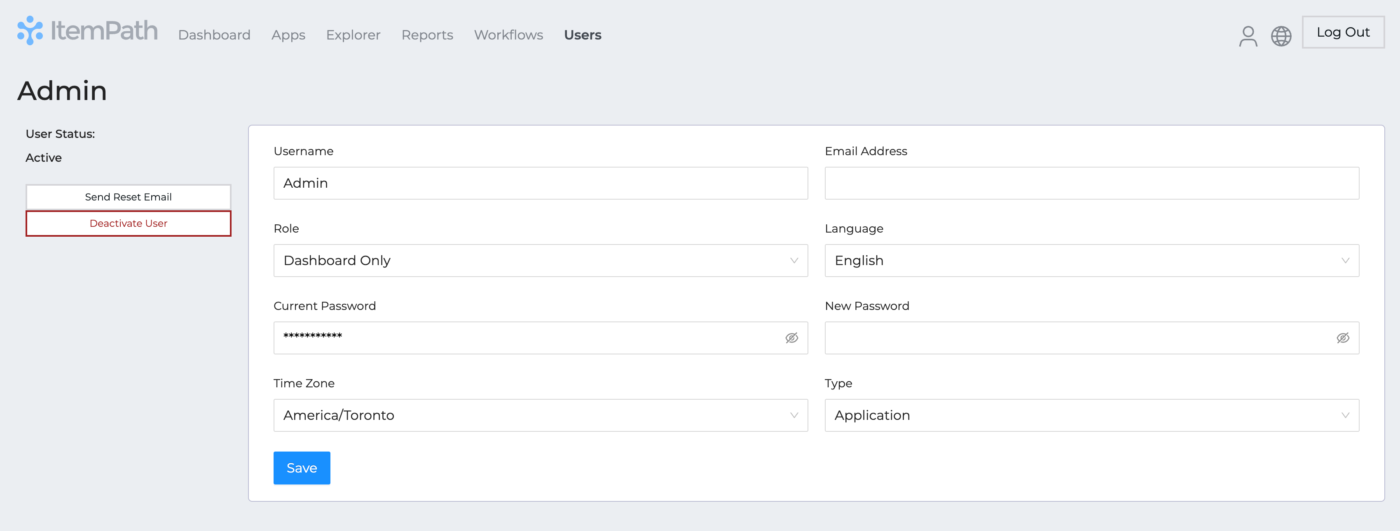Expand the Time Zone dropdown
The width and height of the screenshot is (1400, 531).
[x=540, y=415]
